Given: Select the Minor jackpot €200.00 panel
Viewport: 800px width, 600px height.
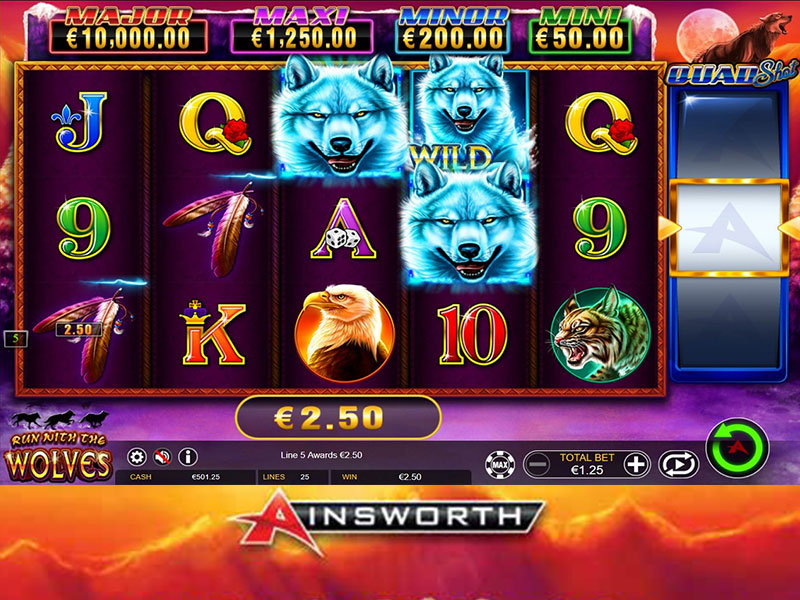Looking at the screenshot, I should (452, 31).
